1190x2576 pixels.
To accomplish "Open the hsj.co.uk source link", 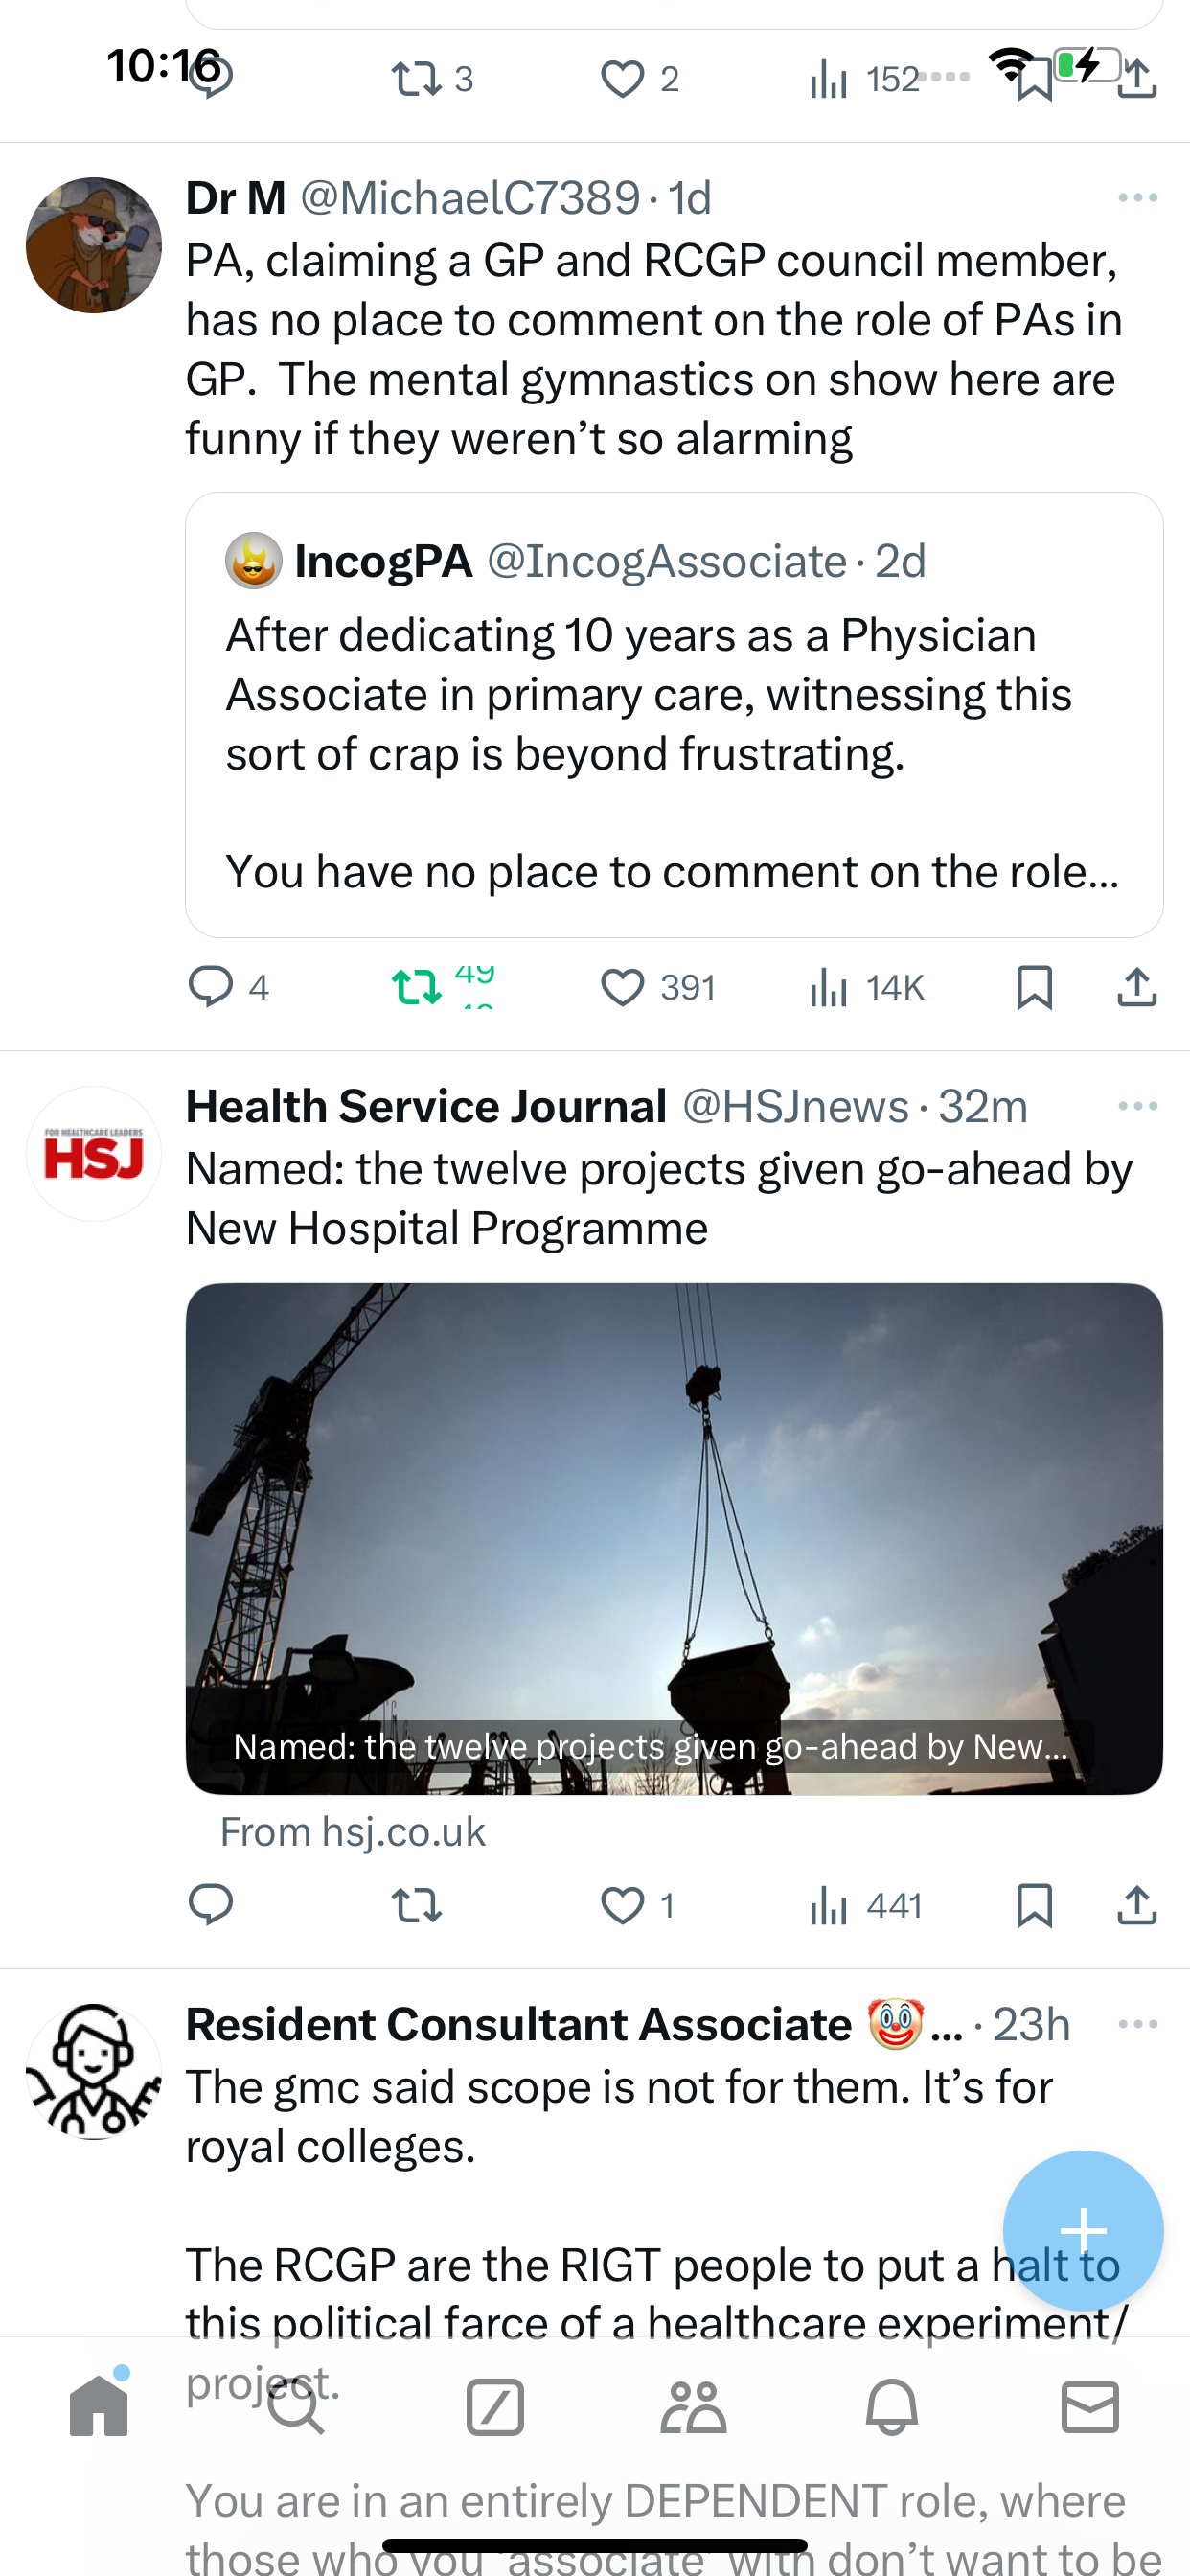I will click(352, 1832).
